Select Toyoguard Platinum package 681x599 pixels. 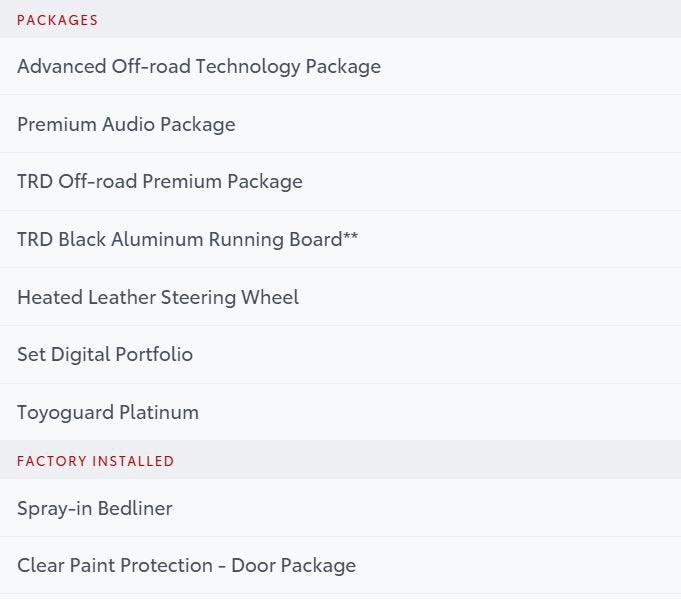click(x=108, y=412)
